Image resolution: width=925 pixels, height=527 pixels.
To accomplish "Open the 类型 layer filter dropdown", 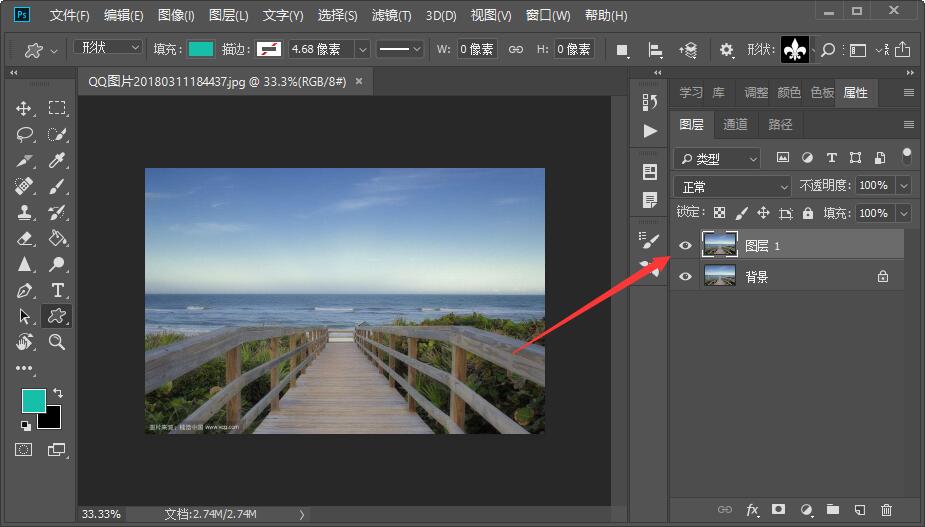I will [717, 159].
